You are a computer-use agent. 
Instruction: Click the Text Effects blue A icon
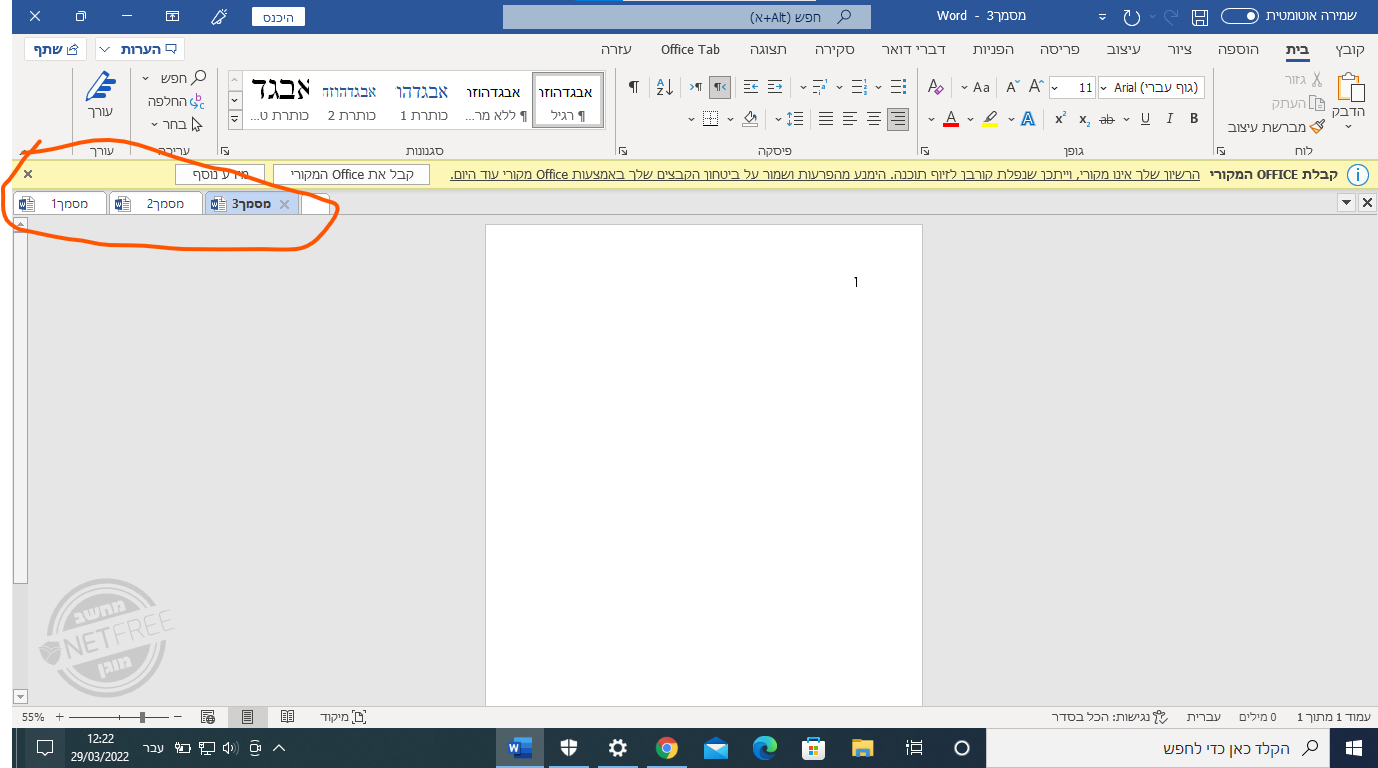(1027, 119)
